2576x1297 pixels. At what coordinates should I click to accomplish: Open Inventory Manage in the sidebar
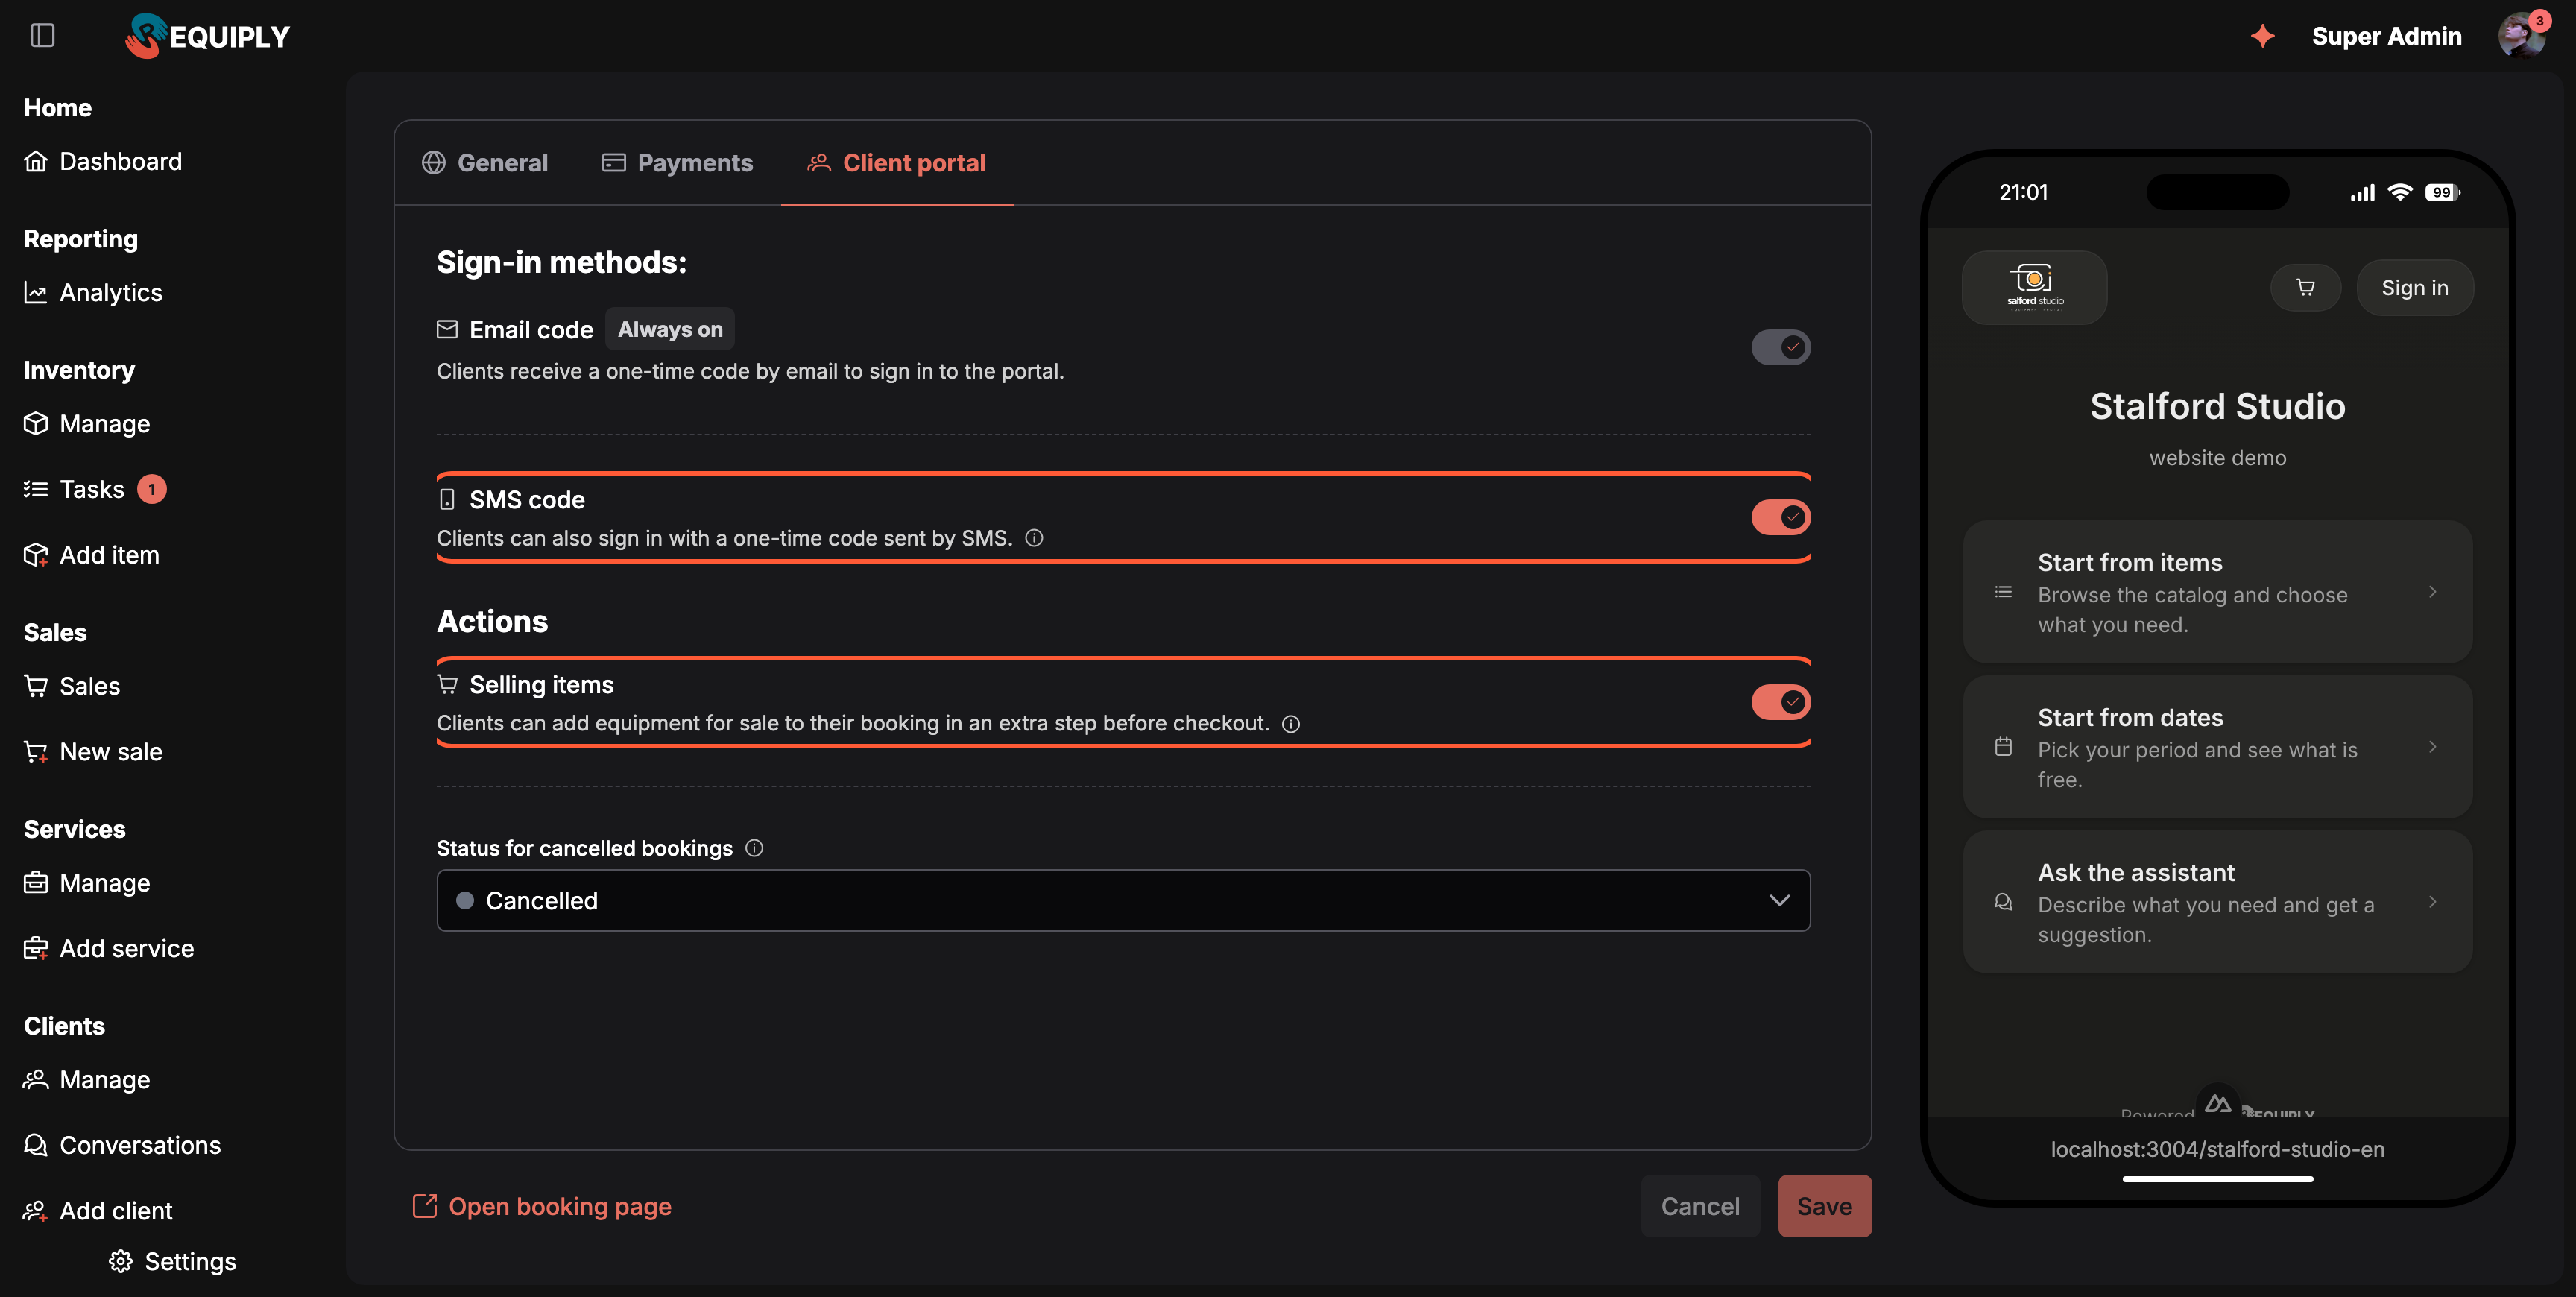(x=87, y=423)
